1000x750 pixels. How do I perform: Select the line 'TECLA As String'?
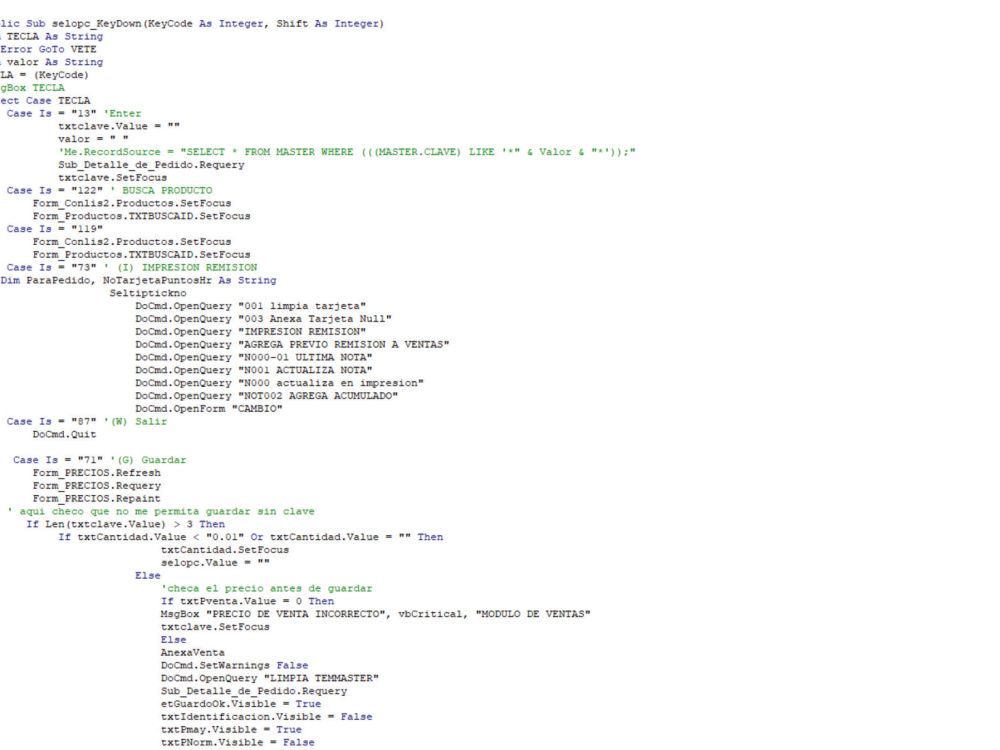[x=52, y=36]
